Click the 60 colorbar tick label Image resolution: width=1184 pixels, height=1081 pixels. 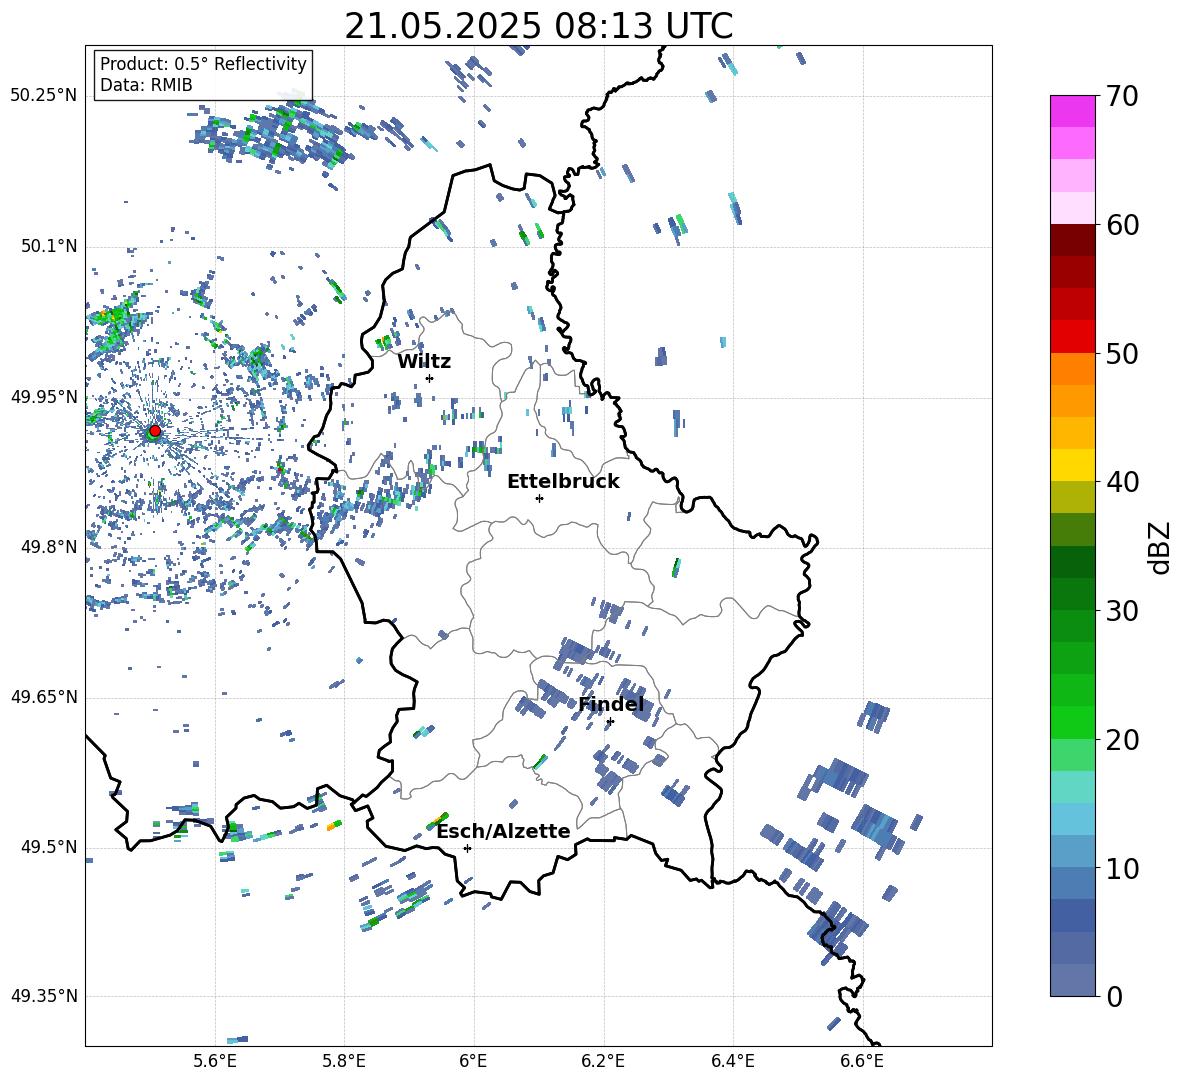click(x=1123, y=225)
